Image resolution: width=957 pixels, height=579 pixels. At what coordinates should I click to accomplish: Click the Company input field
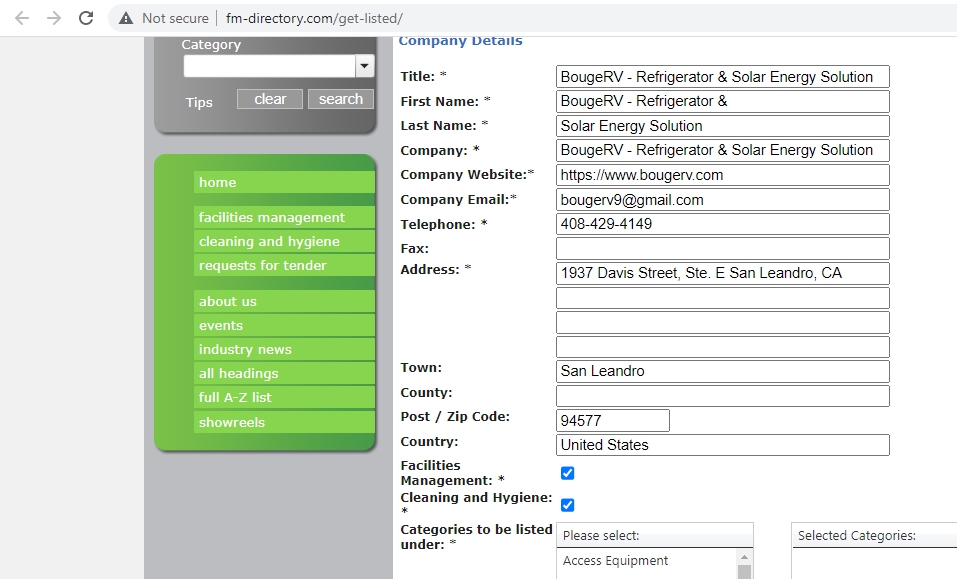point(723,150)
